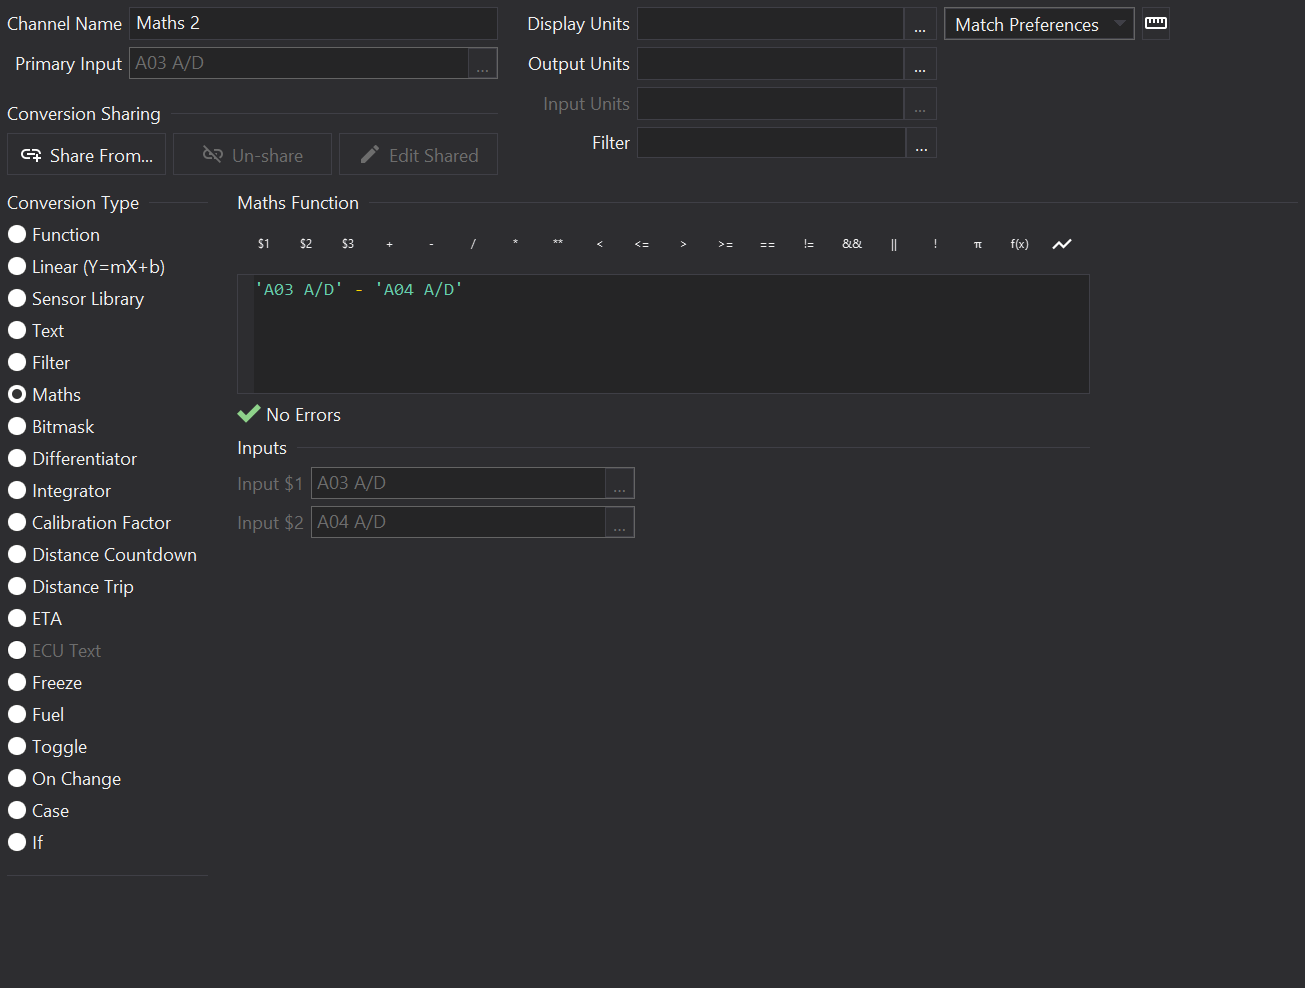Open the Match Preferences dropdown

coord(1038,24)
